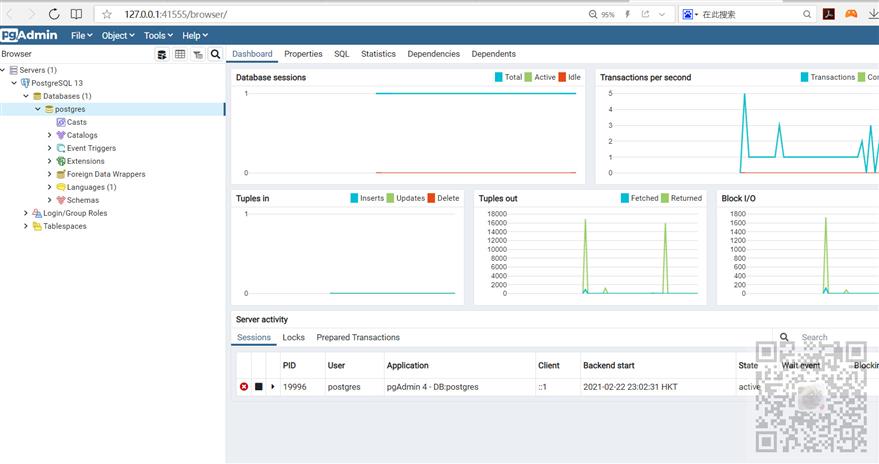Viewport: 879px width, 464px height.
Task: Cancel active query with black square icon
Action: coord(258,387)
